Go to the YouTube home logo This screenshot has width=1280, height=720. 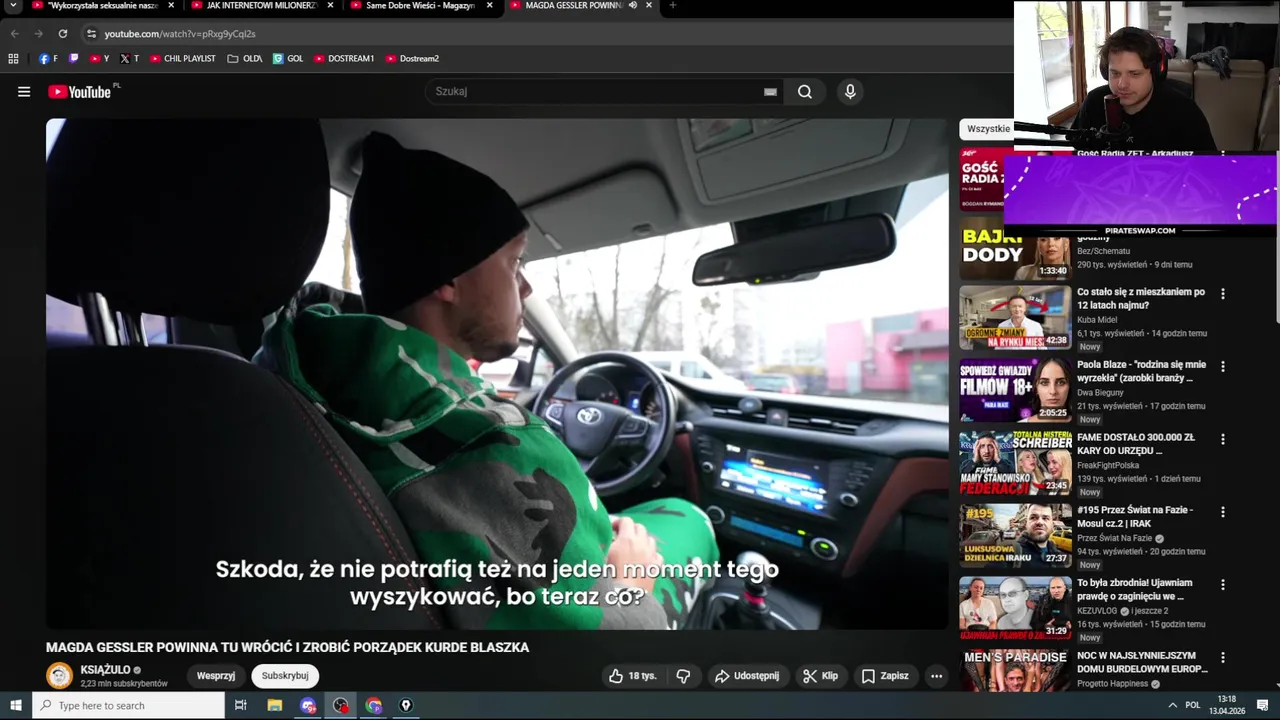80,92
